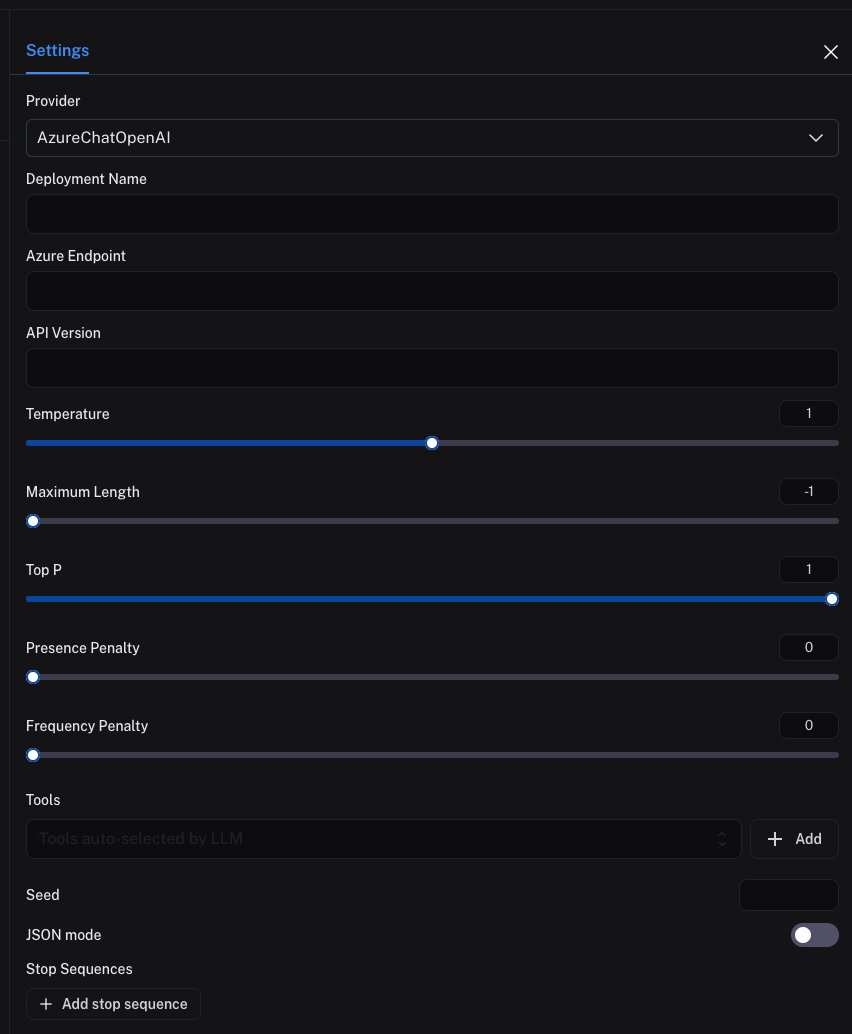
Task: Click the up-down chevrons in the Tools selector
Action: (722, 839)
